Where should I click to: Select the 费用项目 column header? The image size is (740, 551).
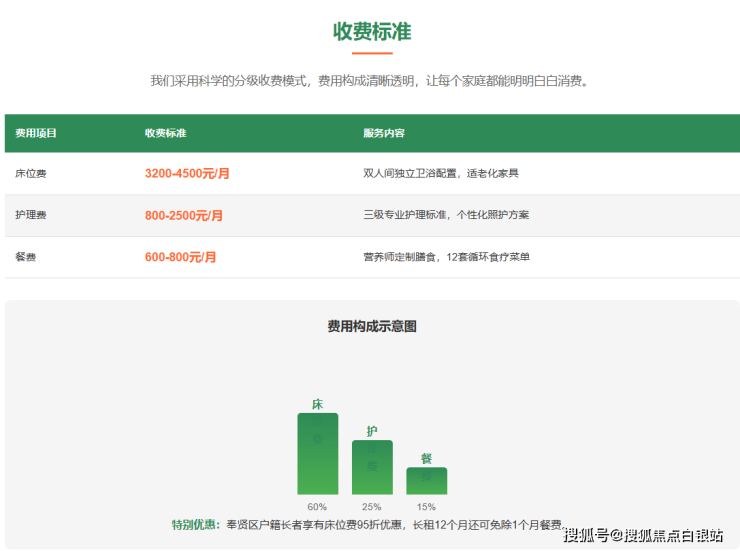pos(36,133)
